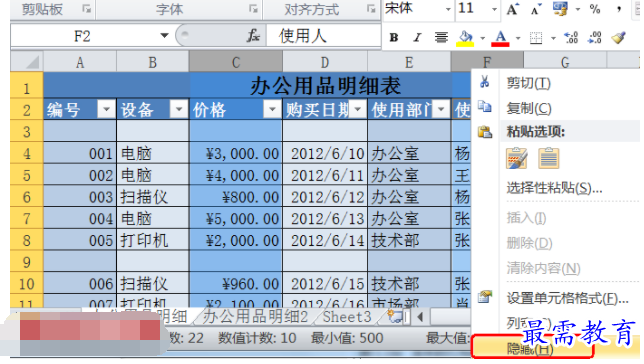Switch to the 办公用品明细2 sheet tab

[x=255, y=317]
